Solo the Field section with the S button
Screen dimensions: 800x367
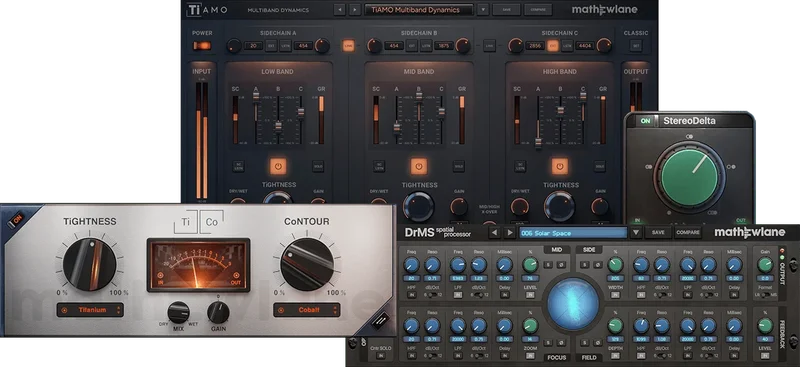pos(586,343)
